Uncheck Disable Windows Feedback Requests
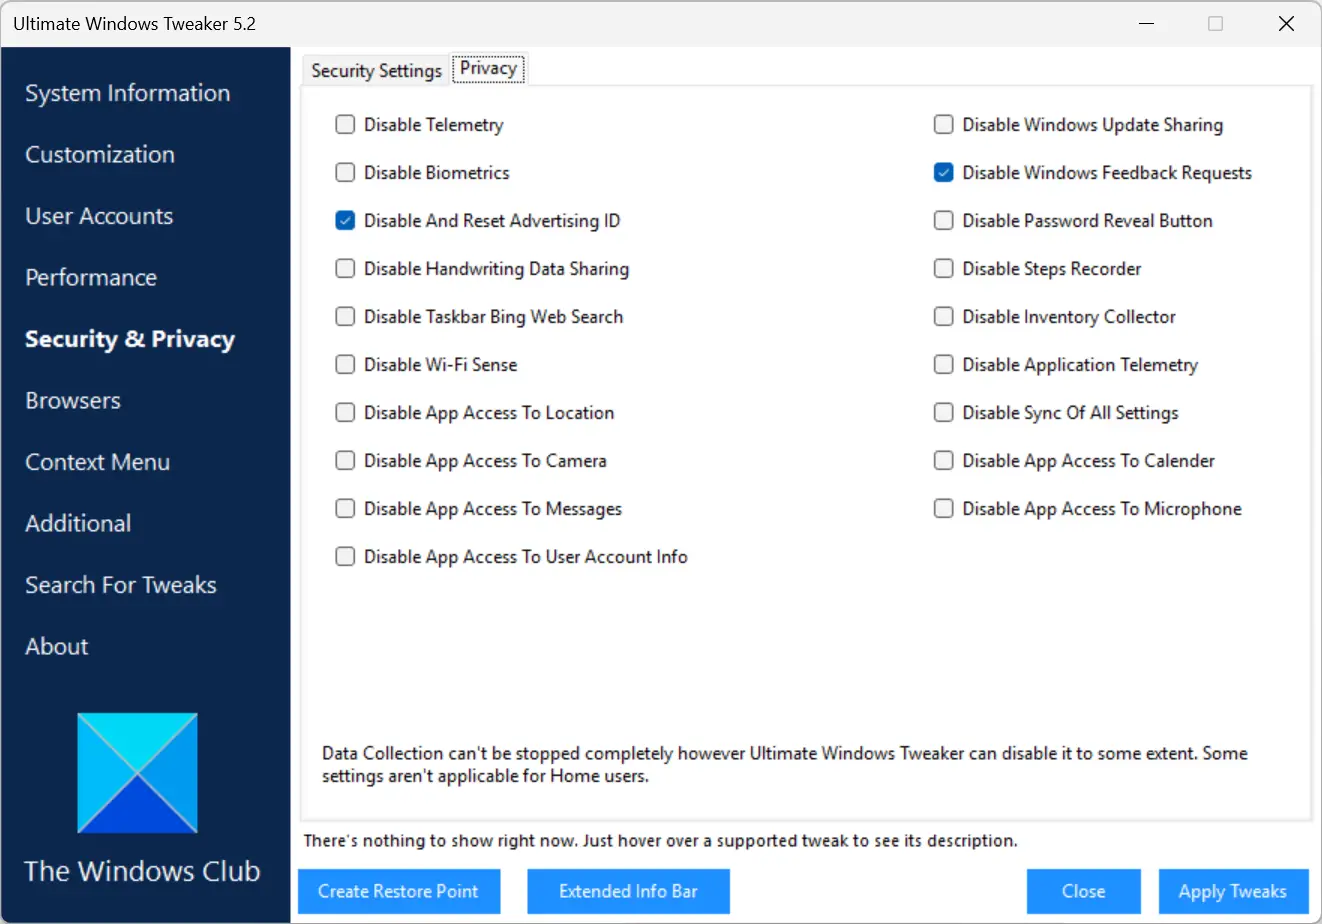1322x924 pixels. click(x=943, y=173)
